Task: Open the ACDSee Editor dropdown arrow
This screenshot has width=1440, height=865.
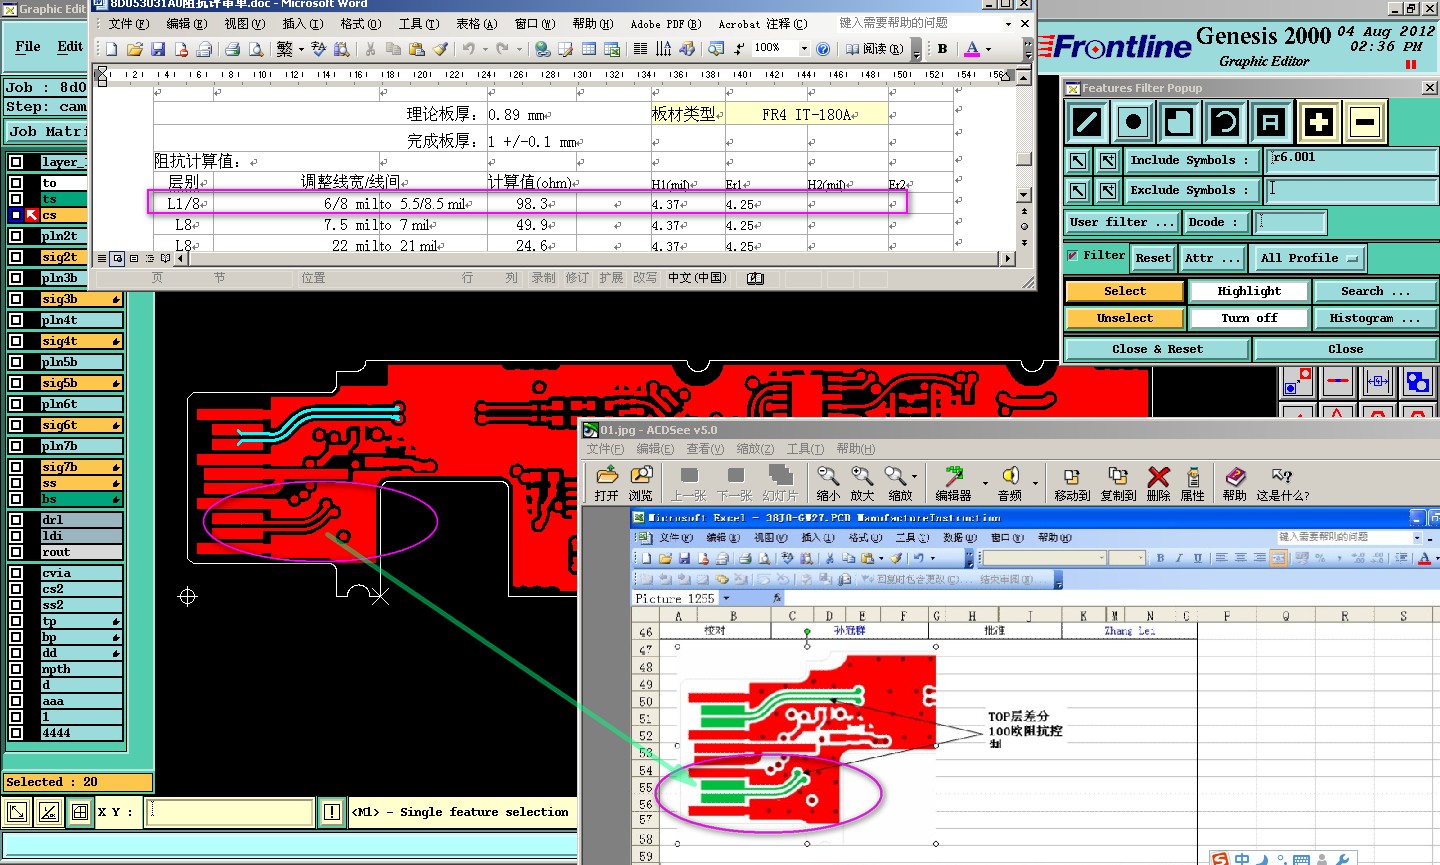Action: pyautogui.click(x=985, y=483)
